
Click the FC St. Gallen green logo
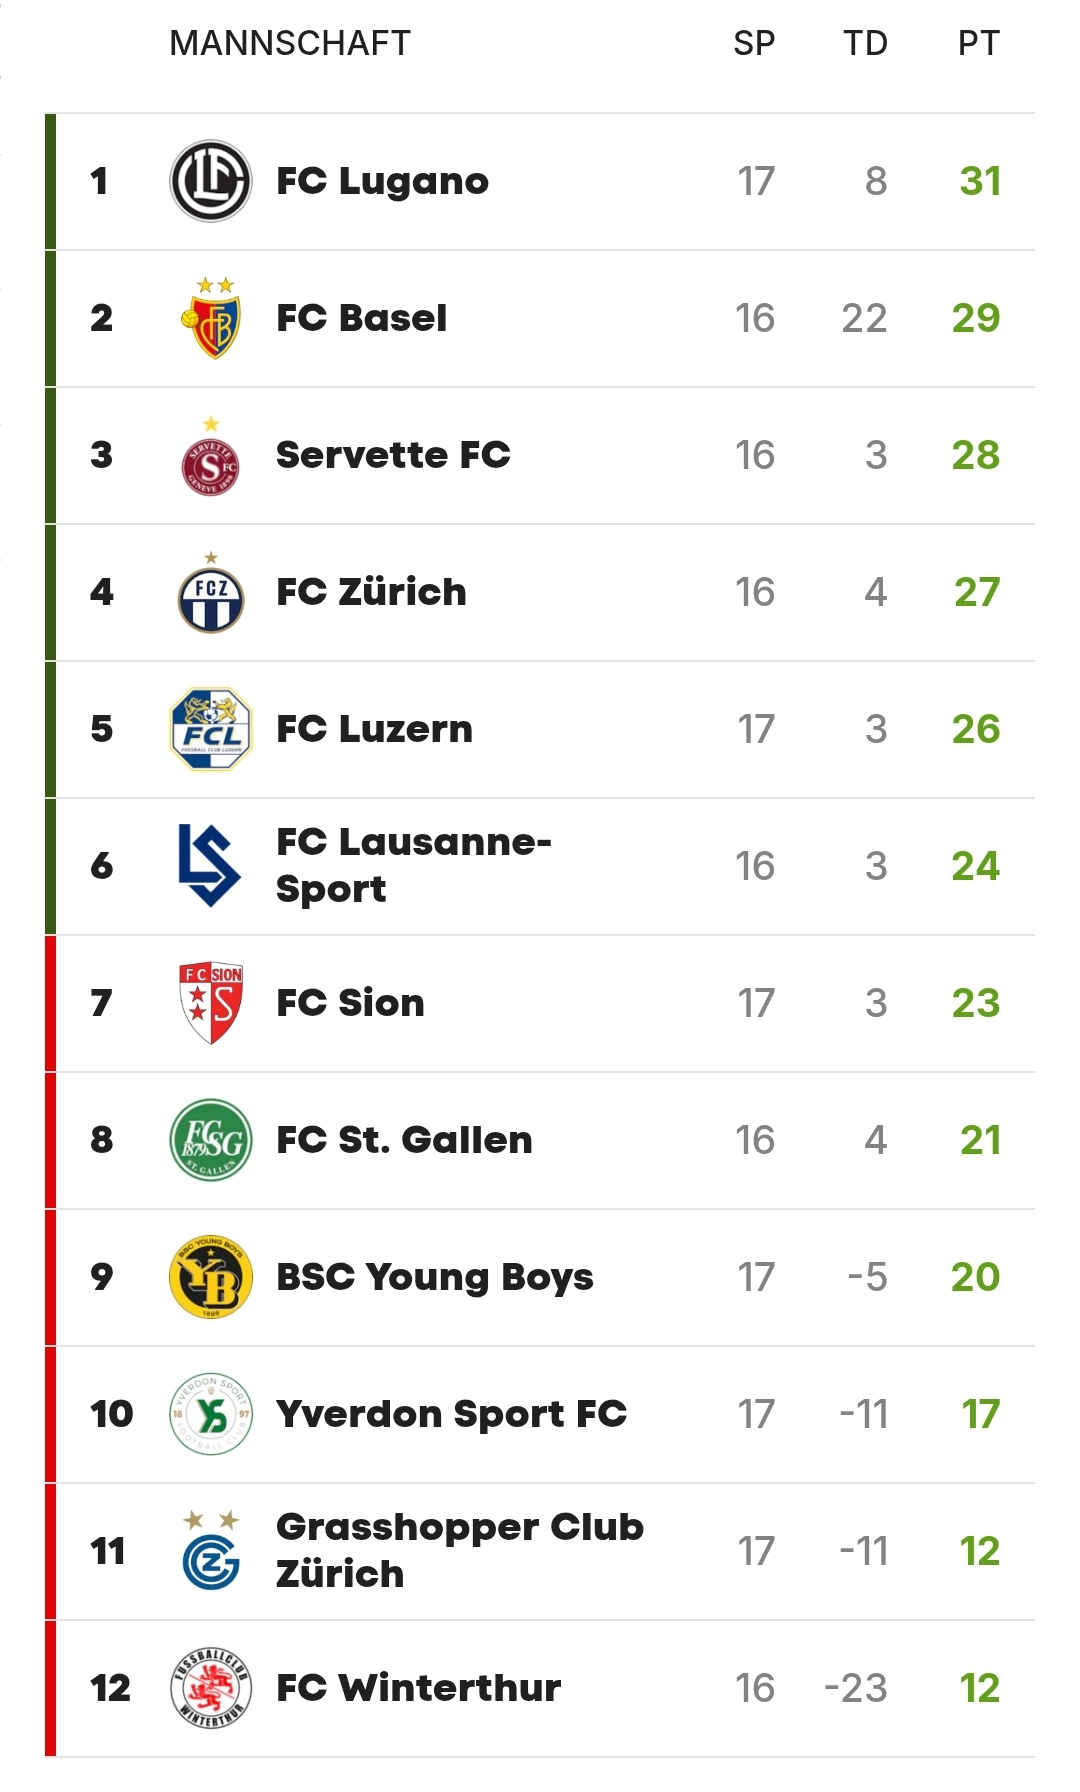coord(210,1140)
